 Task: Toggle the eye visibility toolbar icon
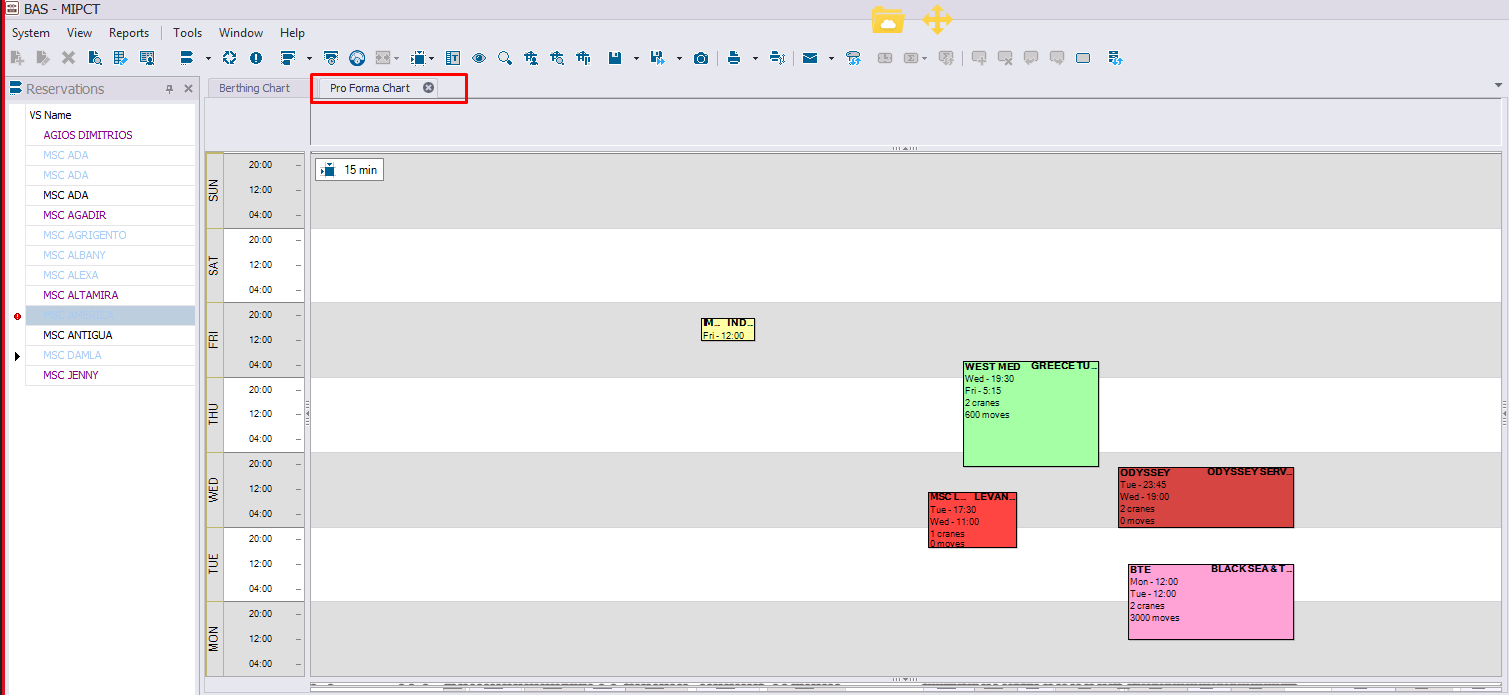(478, 58)
